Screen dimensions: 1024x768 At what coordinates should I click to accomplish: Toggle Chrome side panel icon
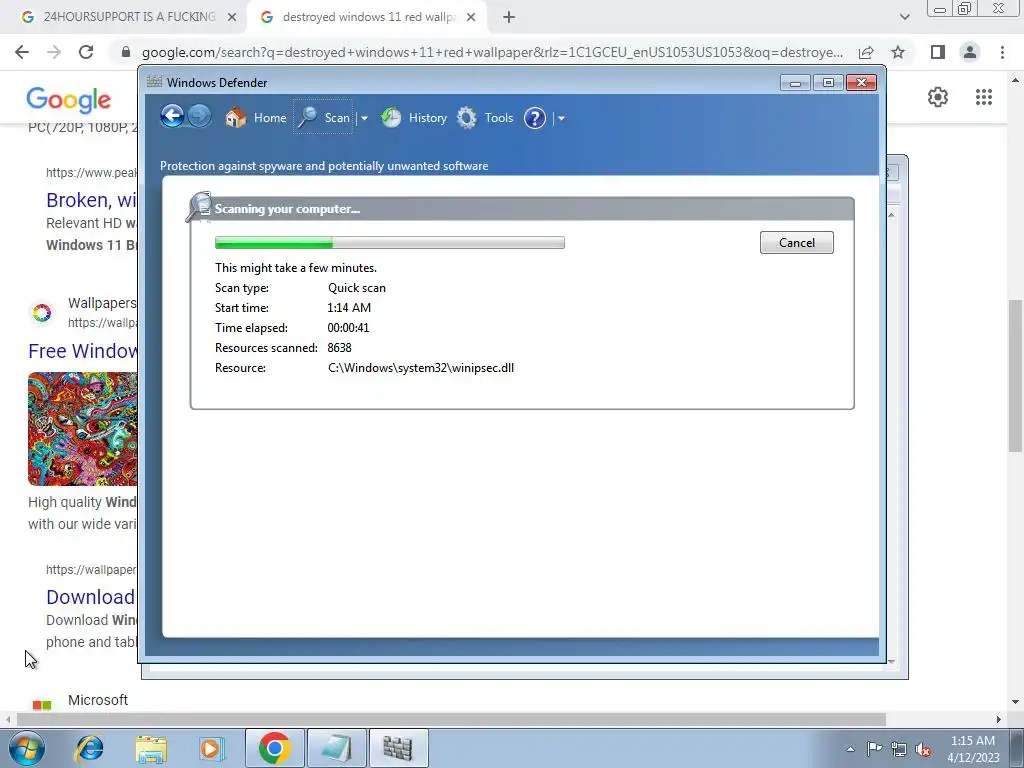[x=938, y=52]
